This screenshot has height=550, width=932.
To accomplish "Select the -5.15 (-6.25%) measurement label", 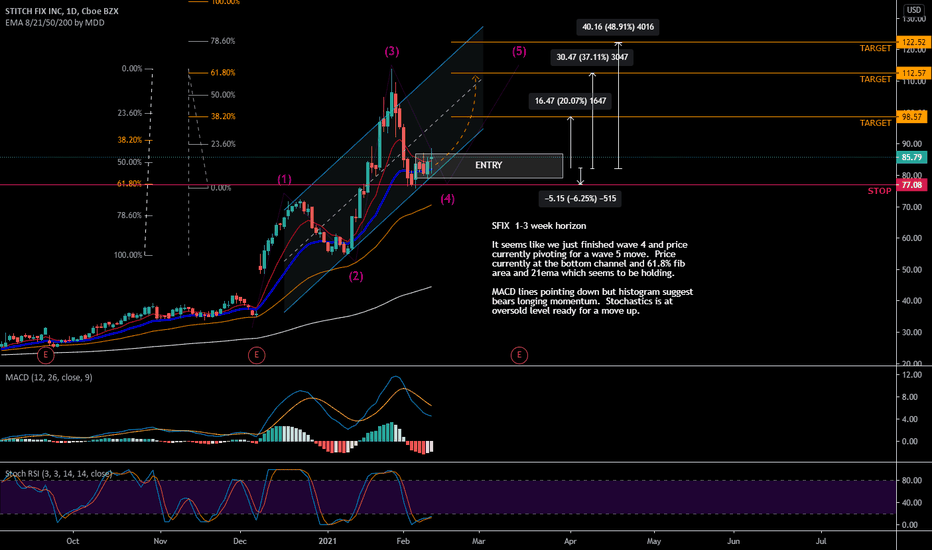I will click(x=580, y=199).
